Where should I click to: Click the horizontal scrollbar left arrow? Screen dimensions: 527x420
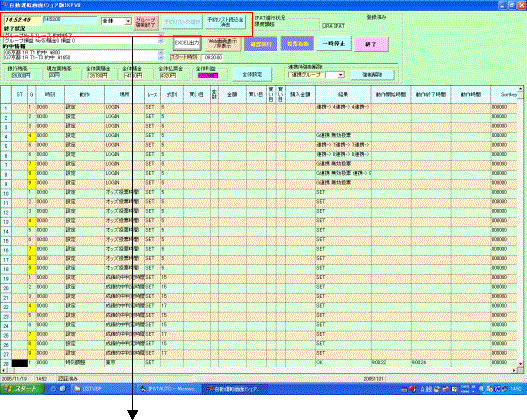3,370
